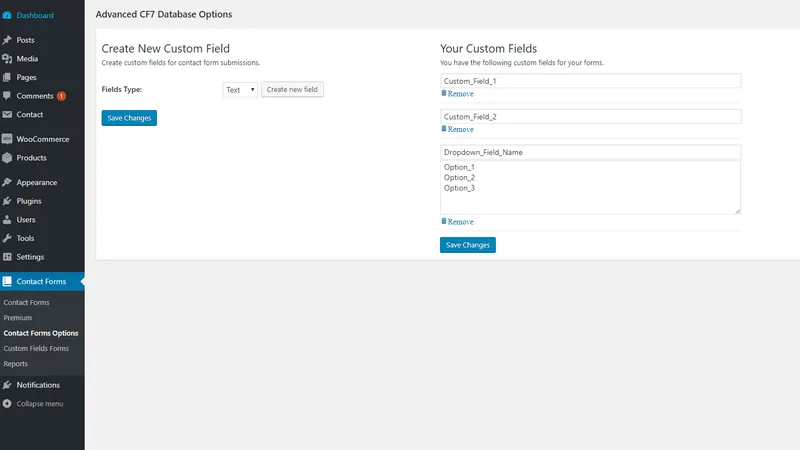Click the Pages icon in sidebar
The height and width of the screenshot is (450, 800).
7,77
